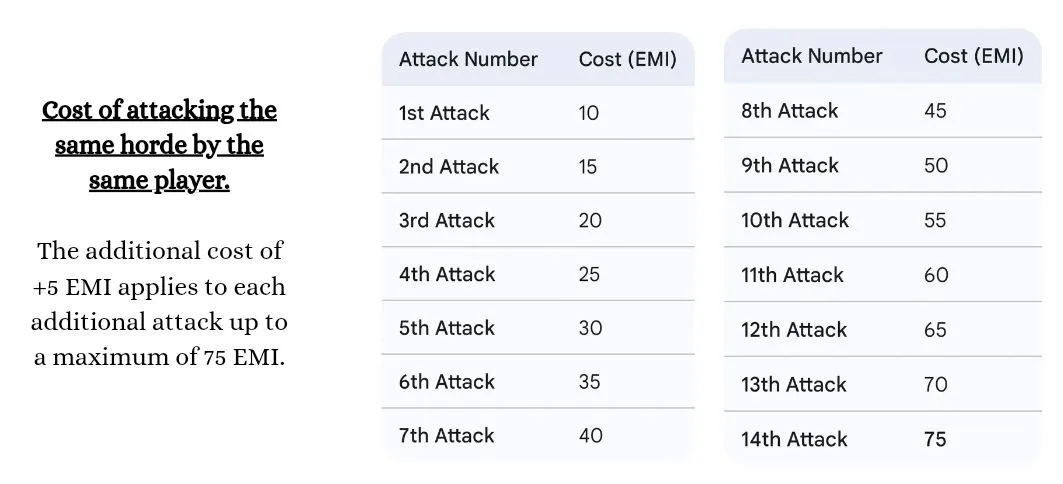Click the right table's Cost (EMI) header
Viewport: 1063px width, 484px height.
tap(973, 56)
